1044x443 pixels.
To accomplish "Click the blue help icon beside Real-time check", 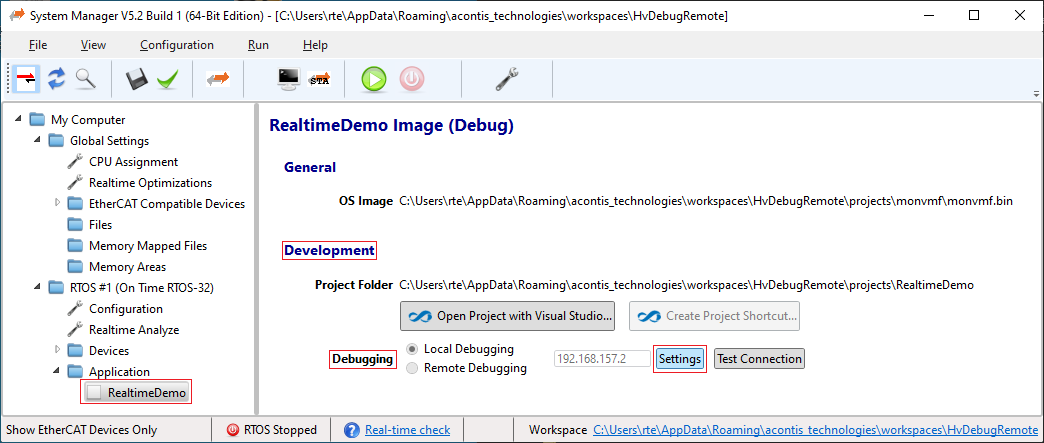I will tap(352, 430).
